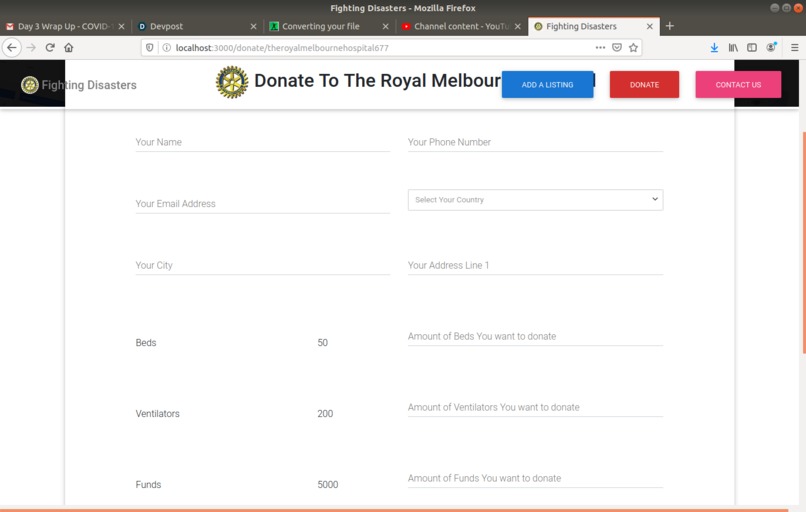
Task: Focus the Your Phone Number field
Action: click(535, 142)
